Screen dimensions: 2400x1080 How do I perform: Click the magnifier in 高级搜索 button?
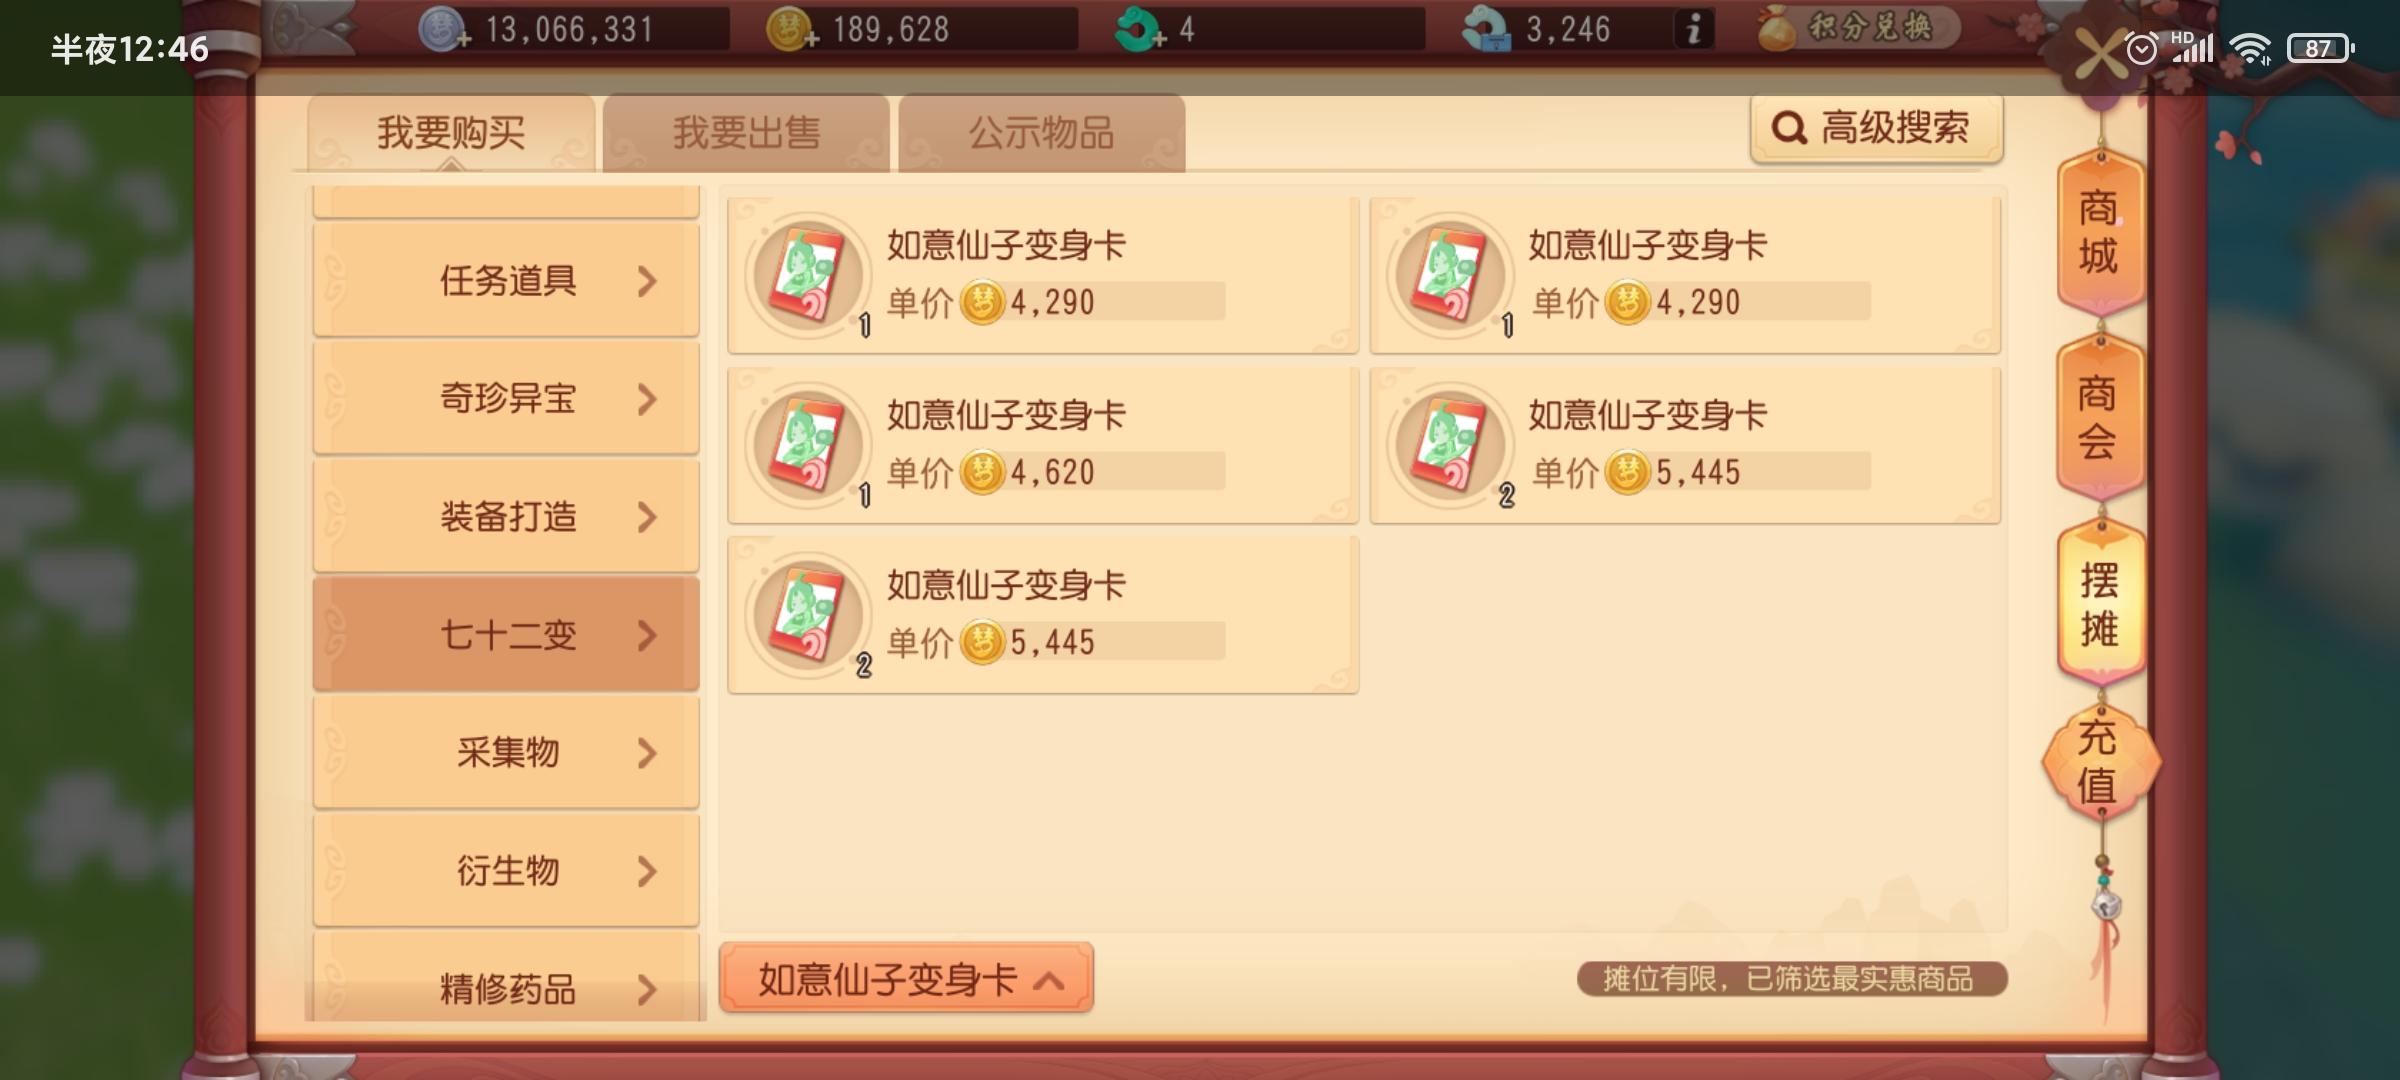coord(1788,128)
